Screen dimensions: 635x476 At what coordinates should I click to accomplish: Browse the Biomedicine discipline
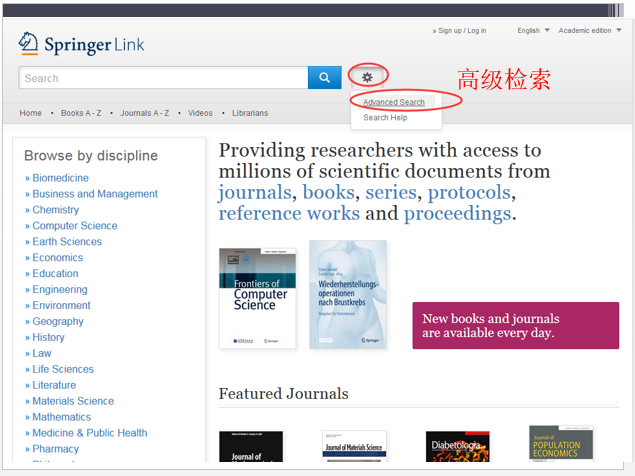tap(60, 178)
